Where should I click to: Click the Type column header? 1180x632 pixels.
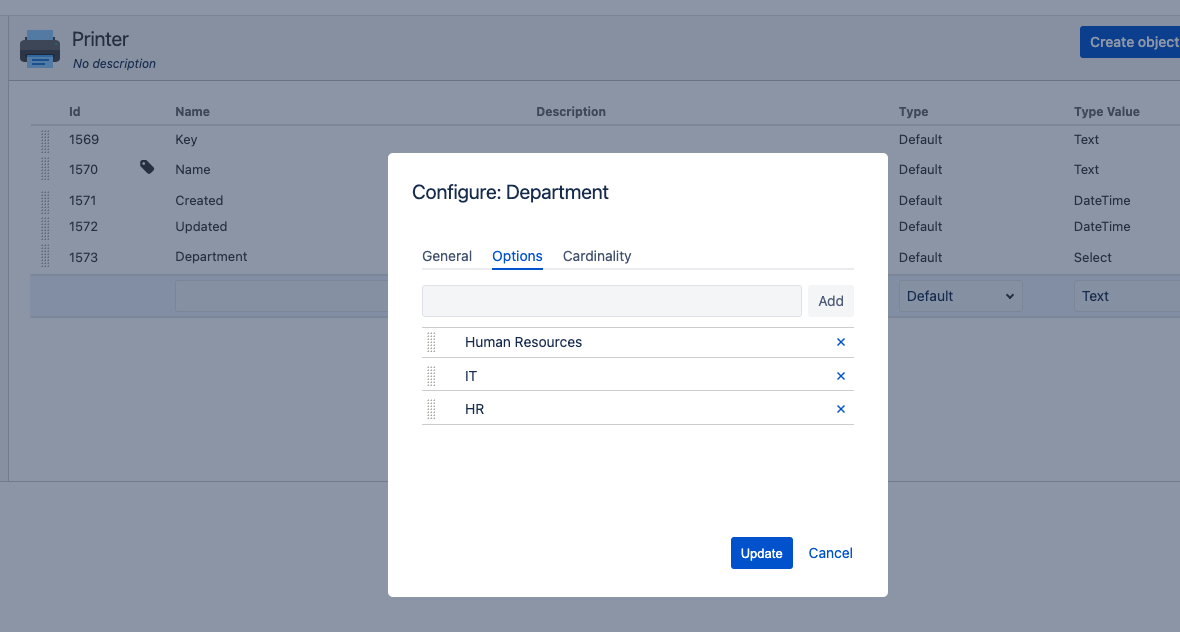point(913,111)
